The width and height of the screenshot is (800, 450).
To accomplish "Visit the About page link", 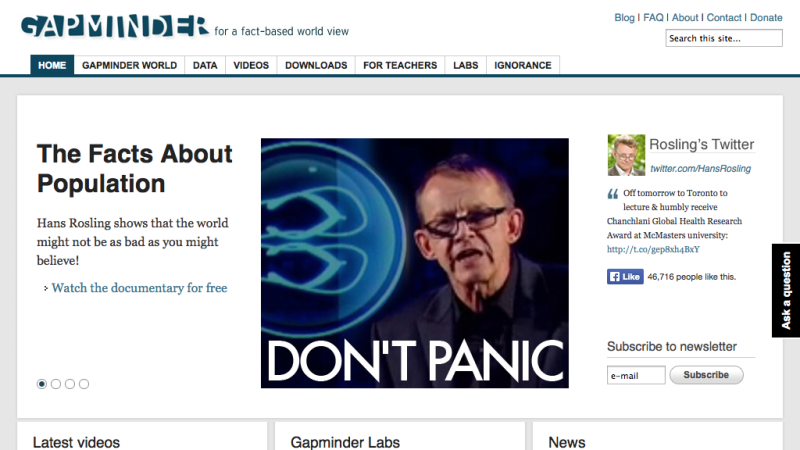I will click(x=685, y=17).
